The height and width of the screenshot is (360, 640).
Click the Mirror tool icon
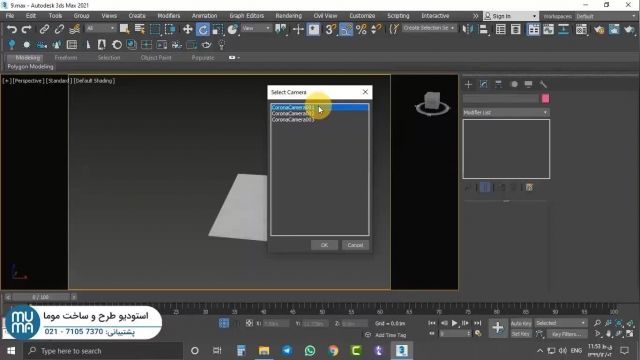pyautogui.click(x=468, y=29)
